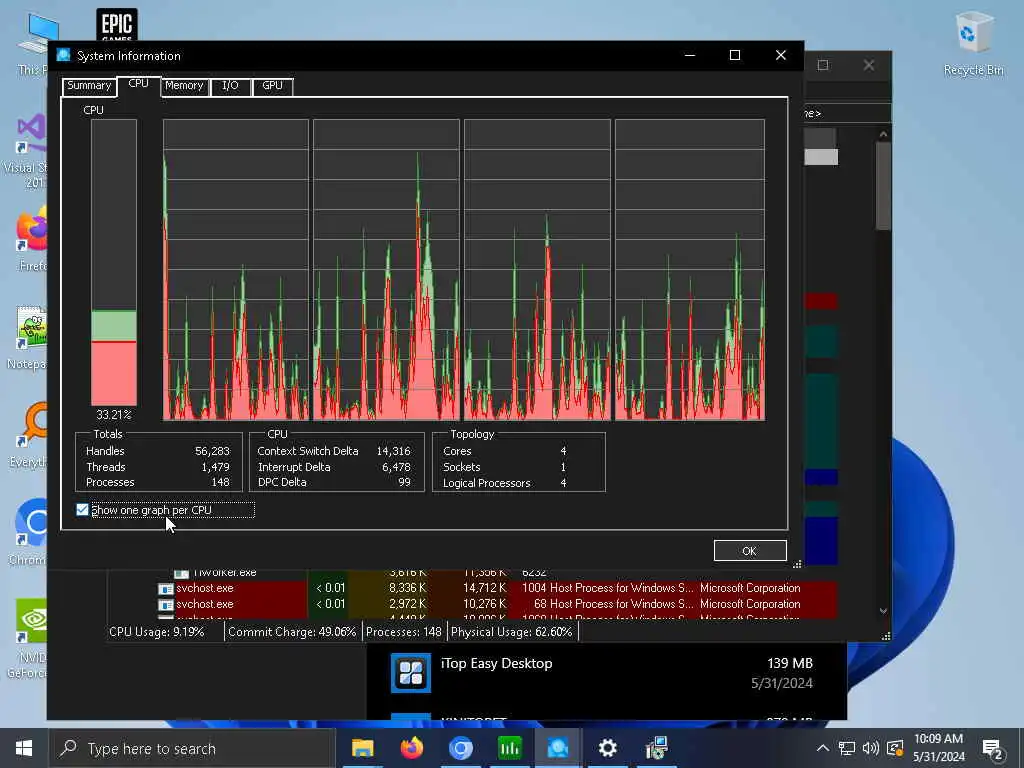Click the background window vertical scrollbar thumb
Screen dimensions: 1024x768
pyautogui.click(x=883, y=186)
